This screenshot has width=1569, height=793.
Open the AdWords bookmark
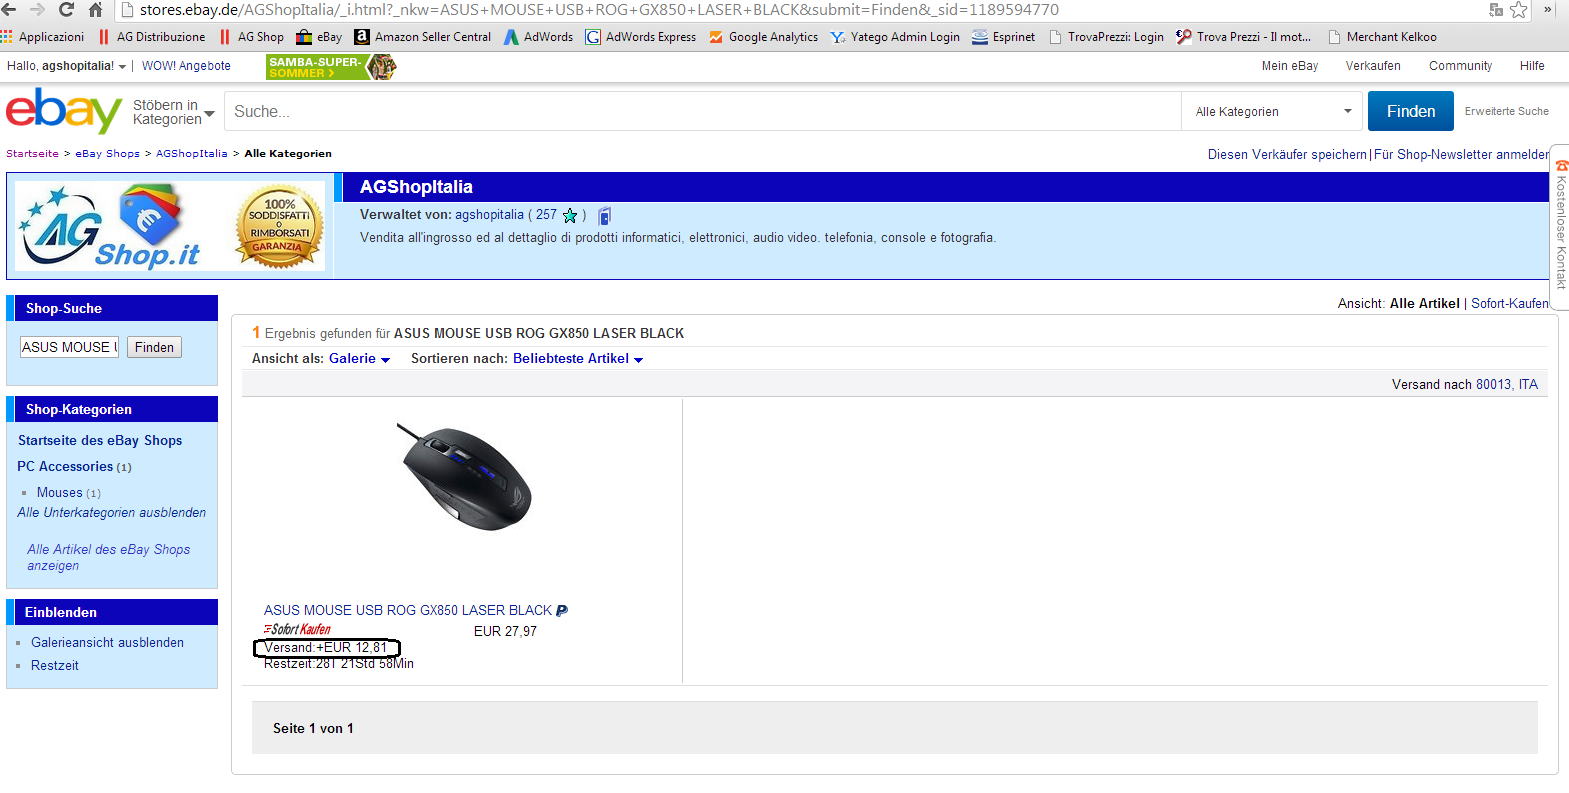point(538,37)
